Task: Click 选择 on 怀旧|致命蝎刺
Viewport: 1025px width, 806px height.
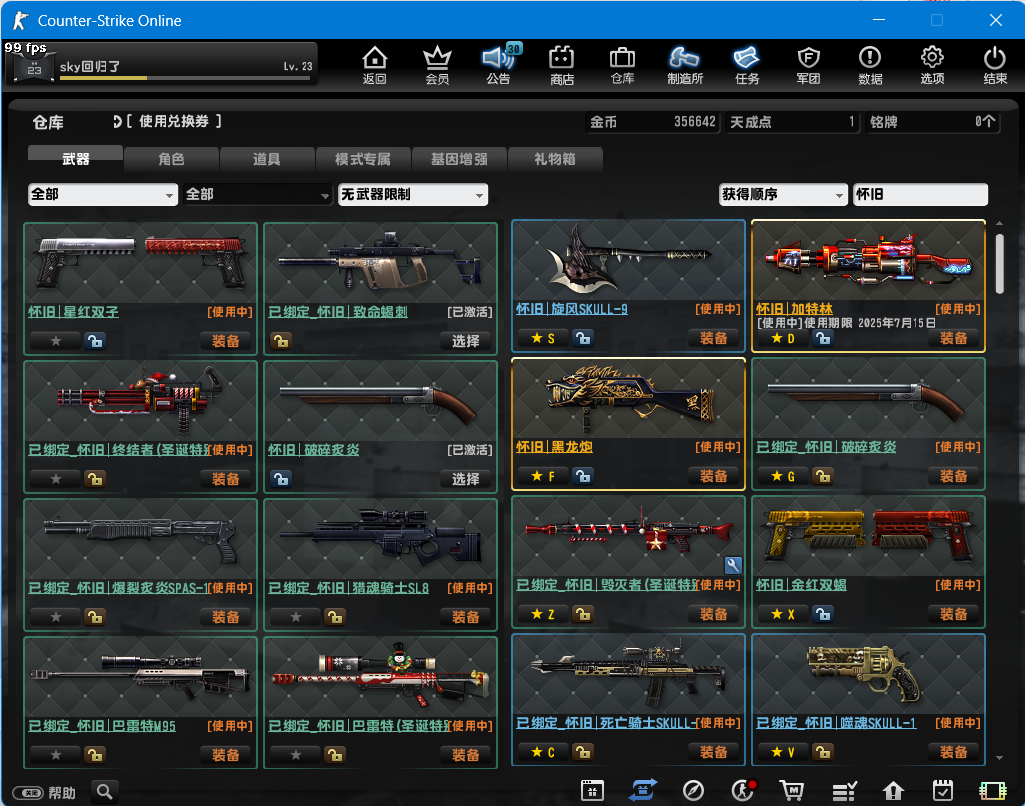Action: coord(465,341)
